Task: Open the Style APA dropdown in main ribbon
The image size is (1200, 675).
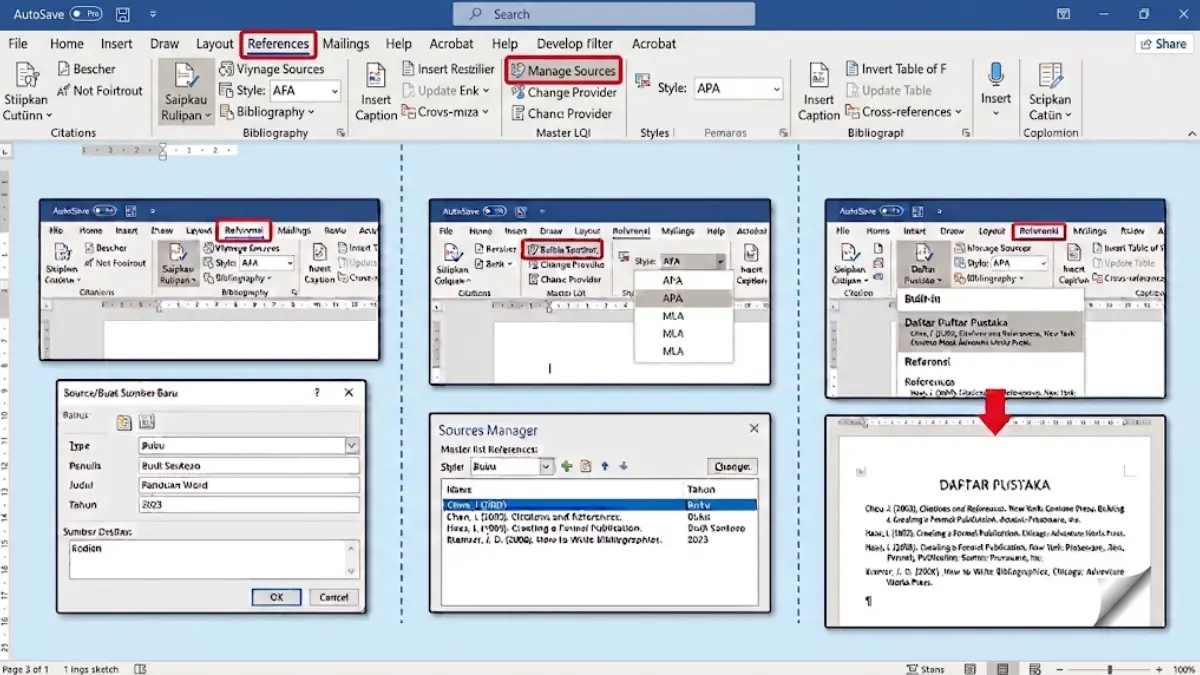Action: tap(776, 89)
